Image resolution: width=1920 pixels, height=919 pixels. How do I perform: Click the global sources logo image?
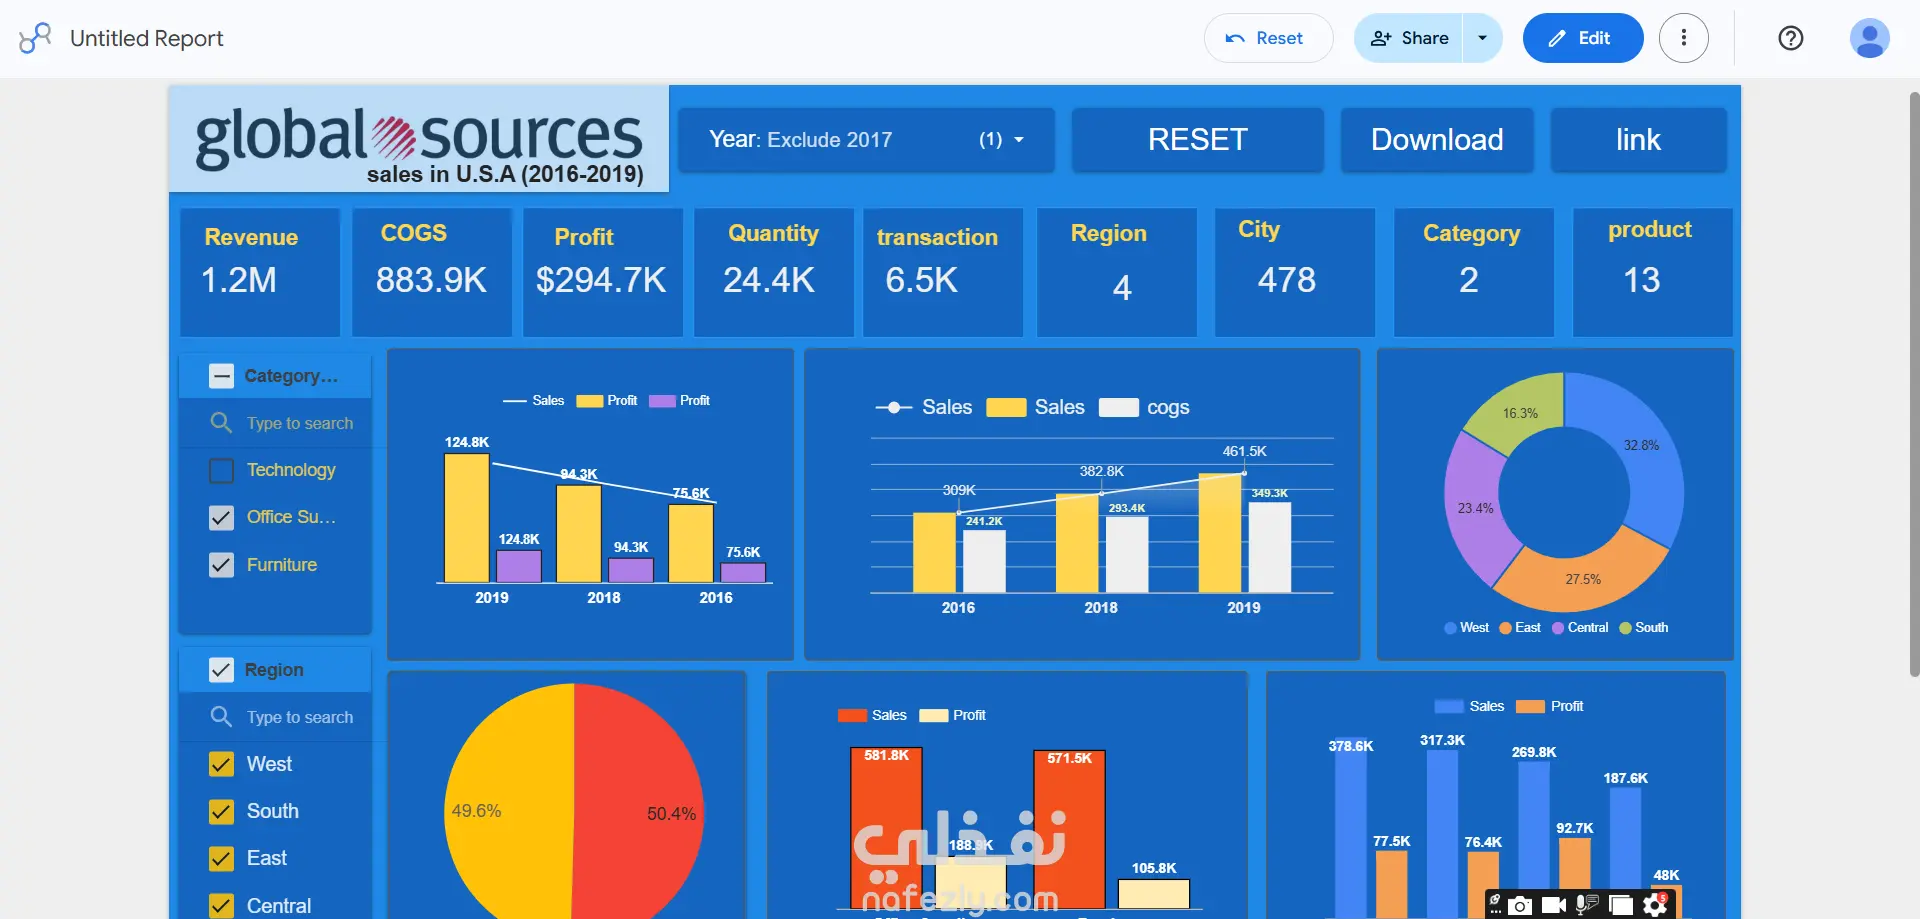click(x=419, y=139)
